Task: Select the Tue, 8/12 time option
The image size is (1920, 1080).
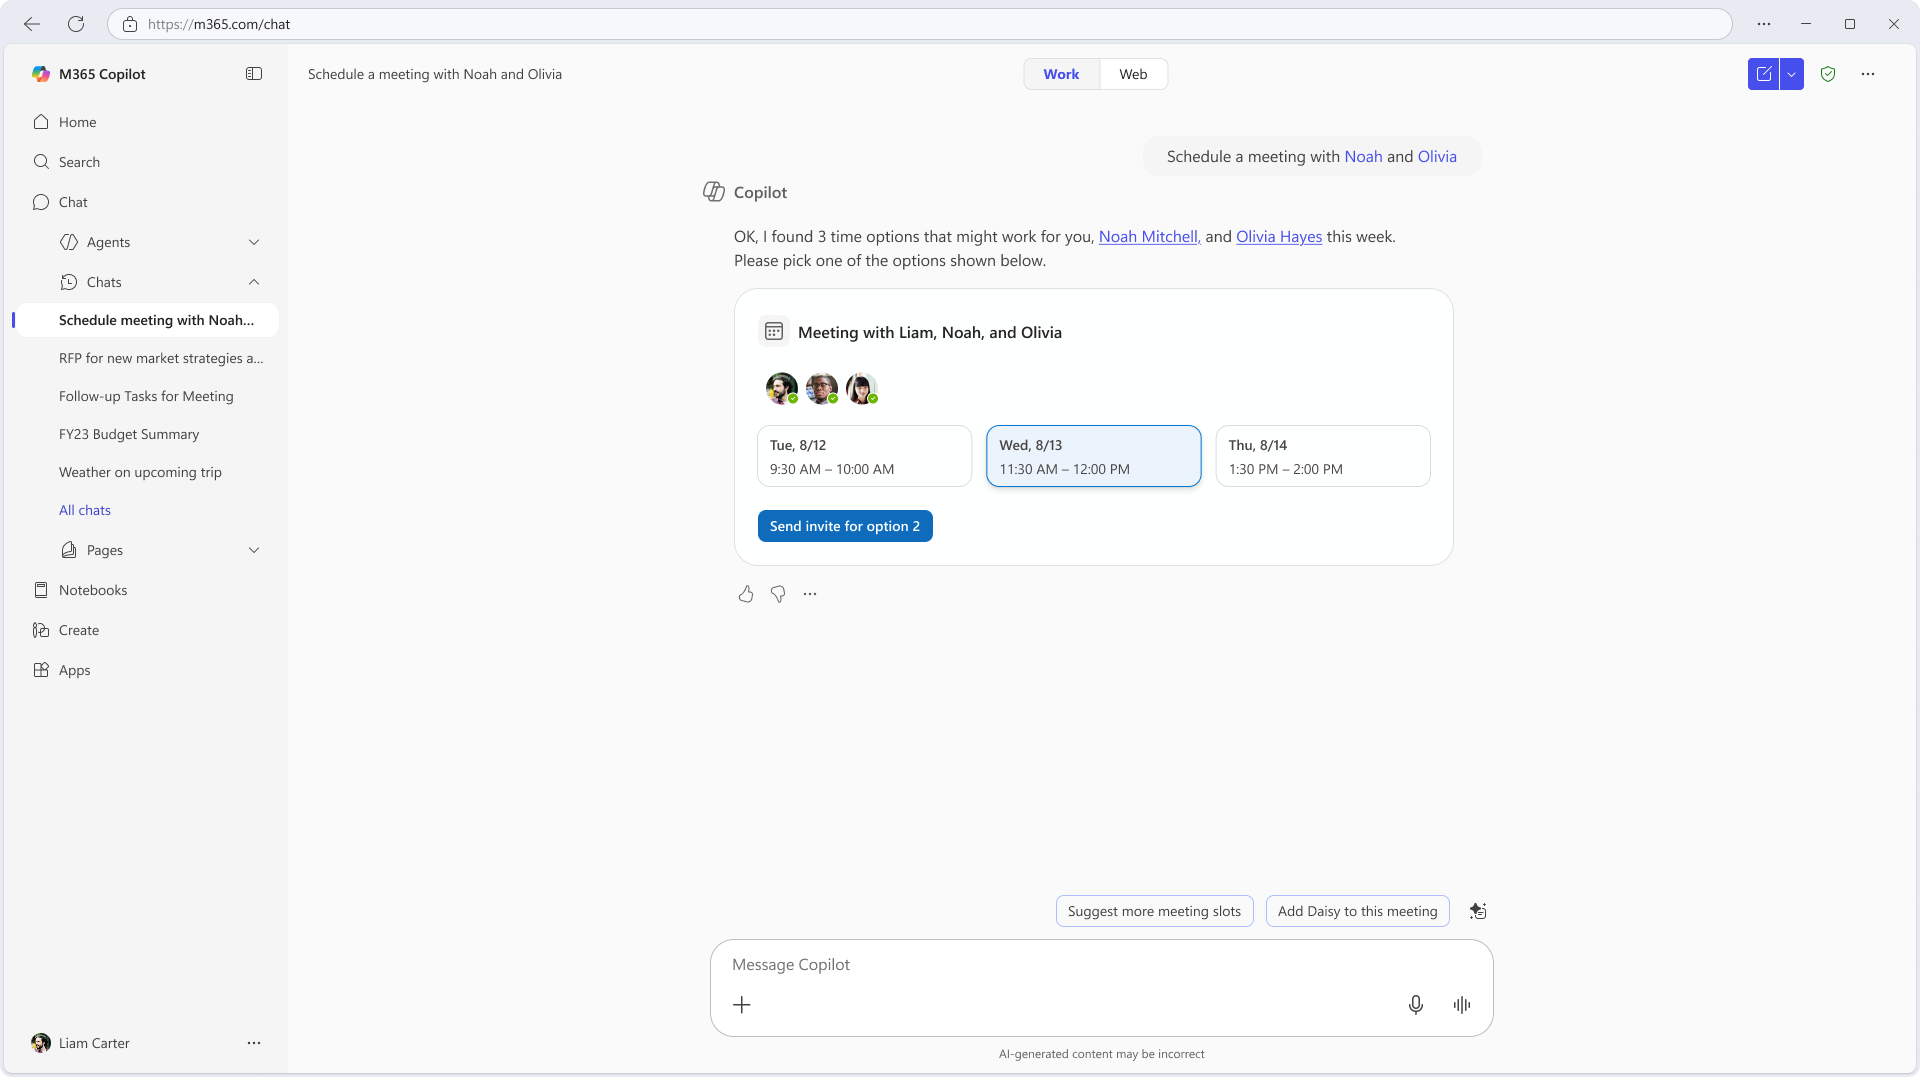Action: (864, 457)
